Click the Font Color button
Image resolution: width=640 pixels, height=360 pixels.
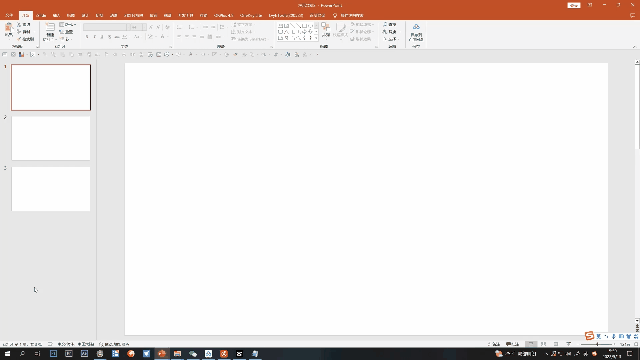163,37
